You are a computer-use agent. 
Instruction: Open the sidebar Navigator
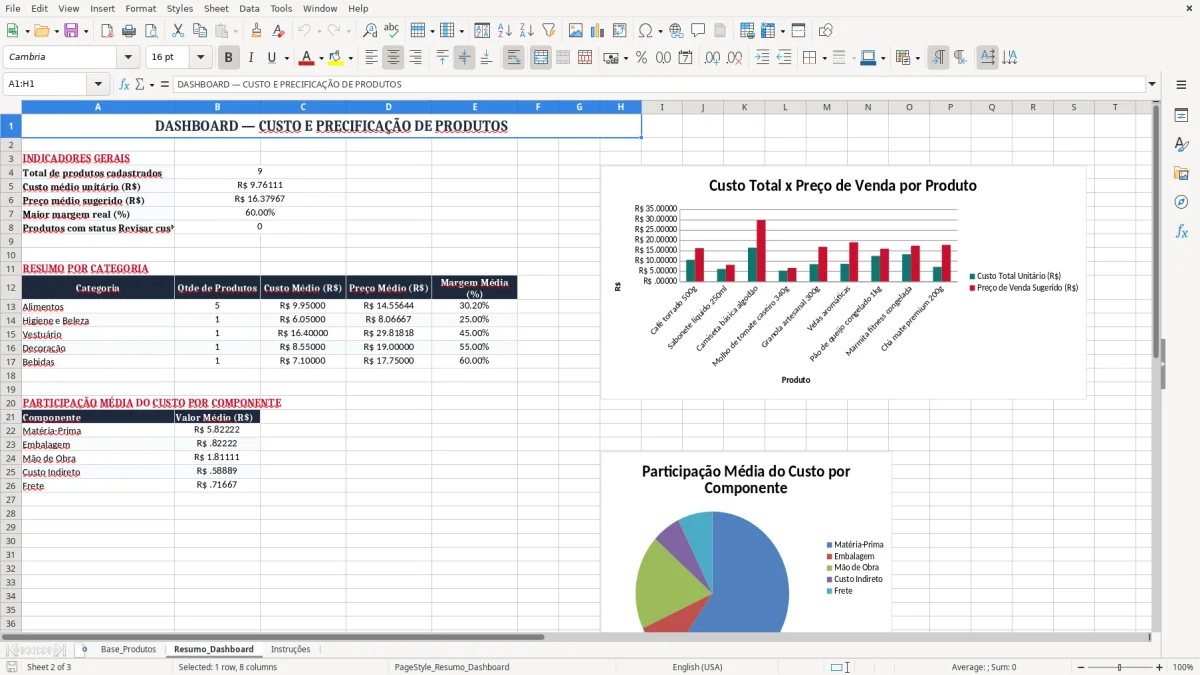[1181, 202]
